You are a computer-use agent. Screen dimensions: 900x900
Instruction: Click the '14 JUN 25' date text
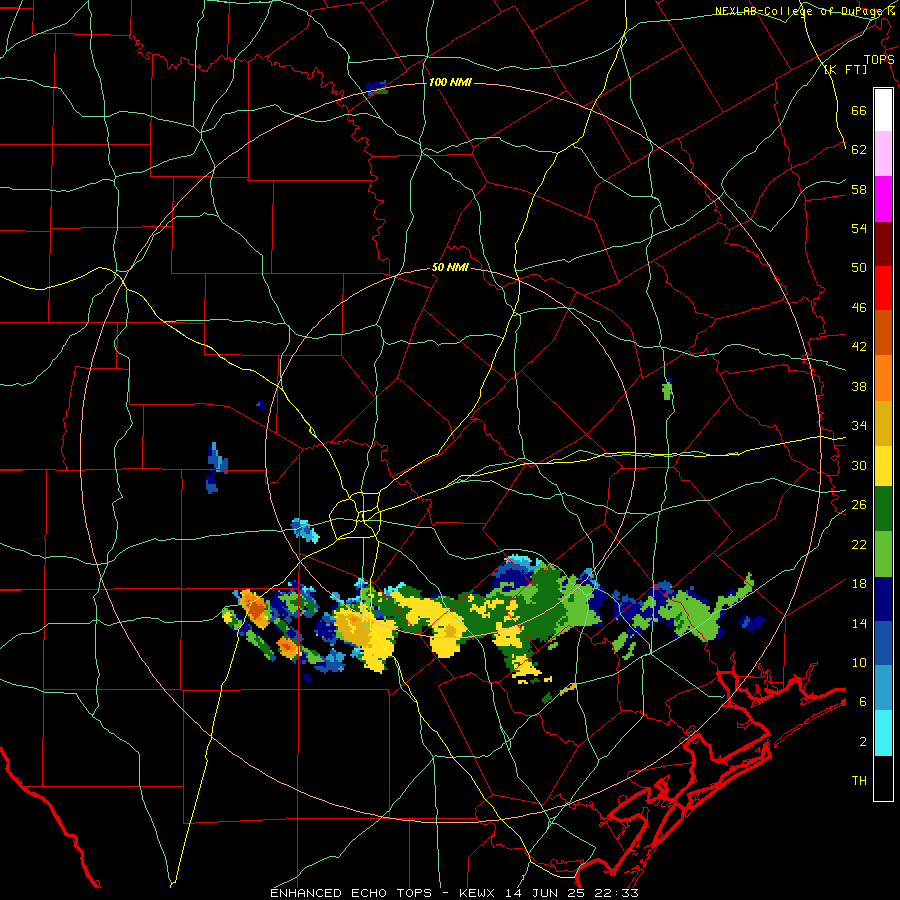pyautogui.click(x=547, y=893)
